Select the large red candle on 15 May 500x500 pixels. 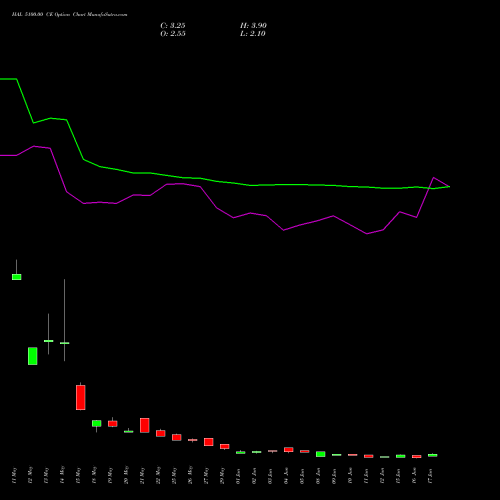81,397
